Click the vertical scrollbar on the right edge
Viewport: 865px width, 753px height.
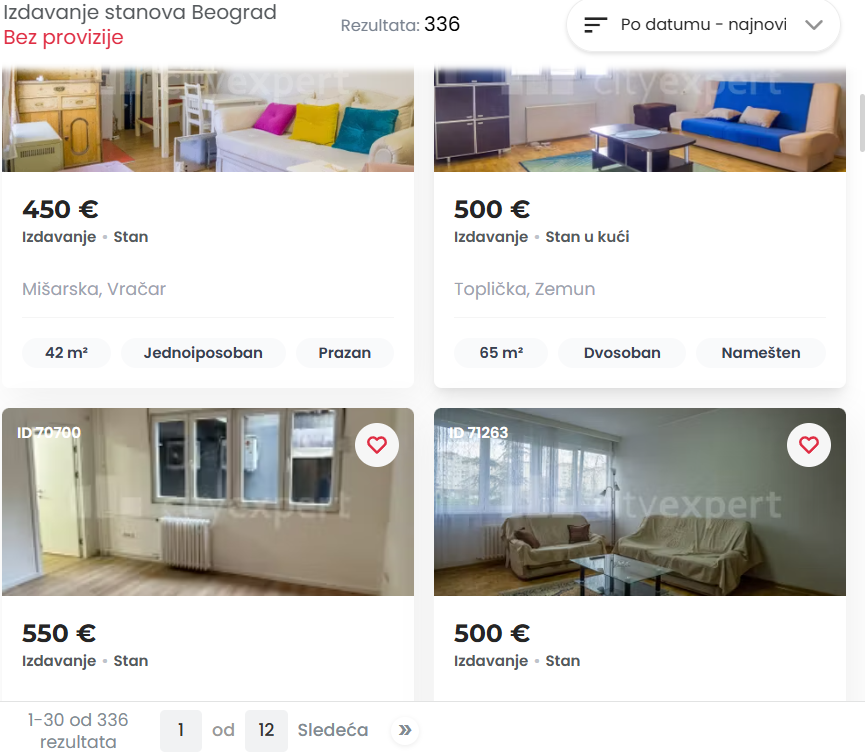point(862,122)
